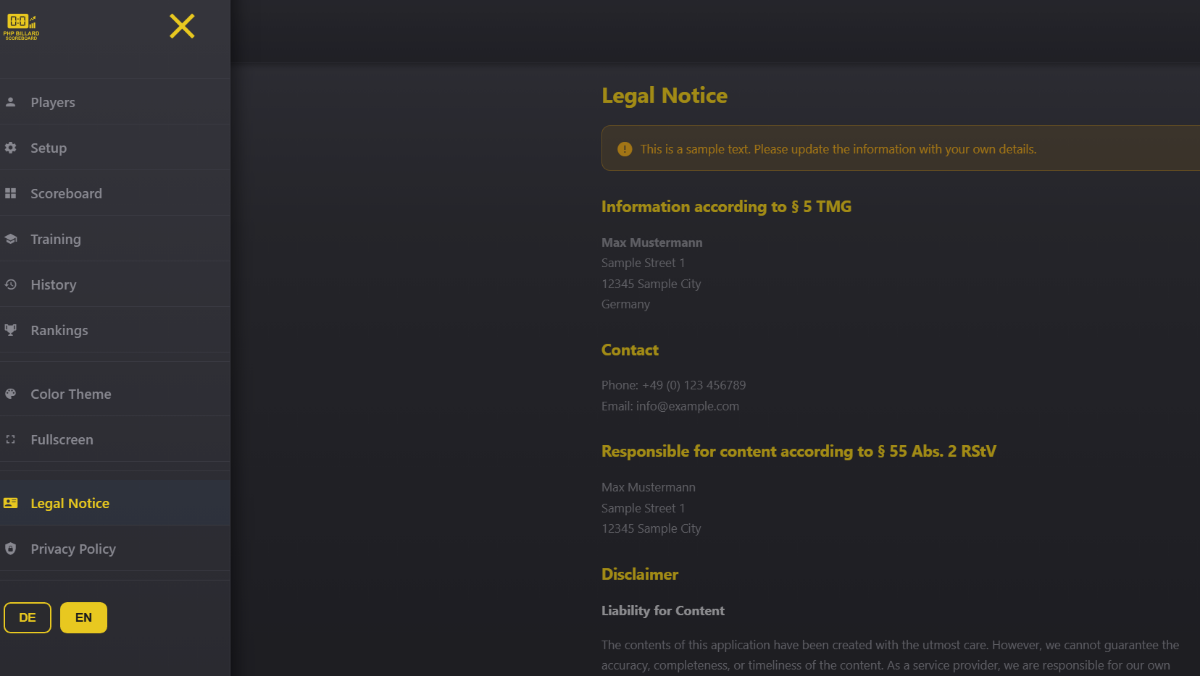Select the EN language button
The image size is (1200, 676).
tap(83, 618)
